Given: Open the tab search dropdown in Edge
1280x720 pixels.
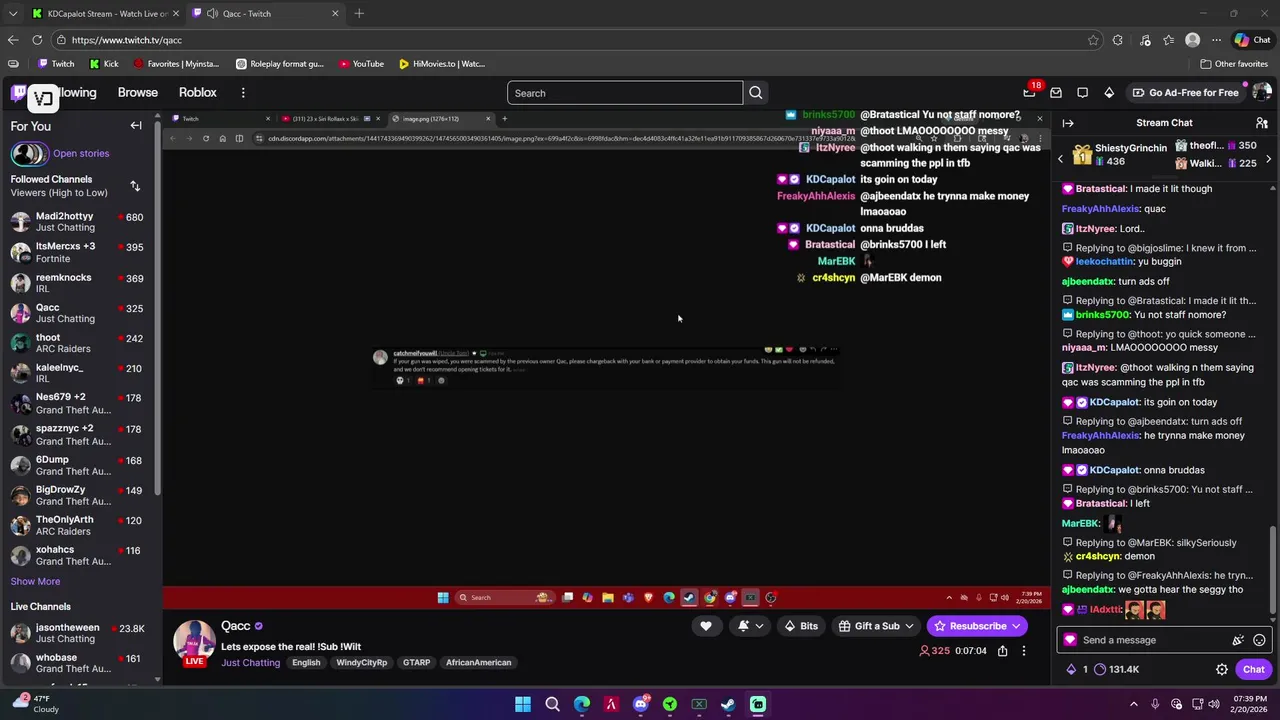Looking at the screenshot, I should (13, 14).
